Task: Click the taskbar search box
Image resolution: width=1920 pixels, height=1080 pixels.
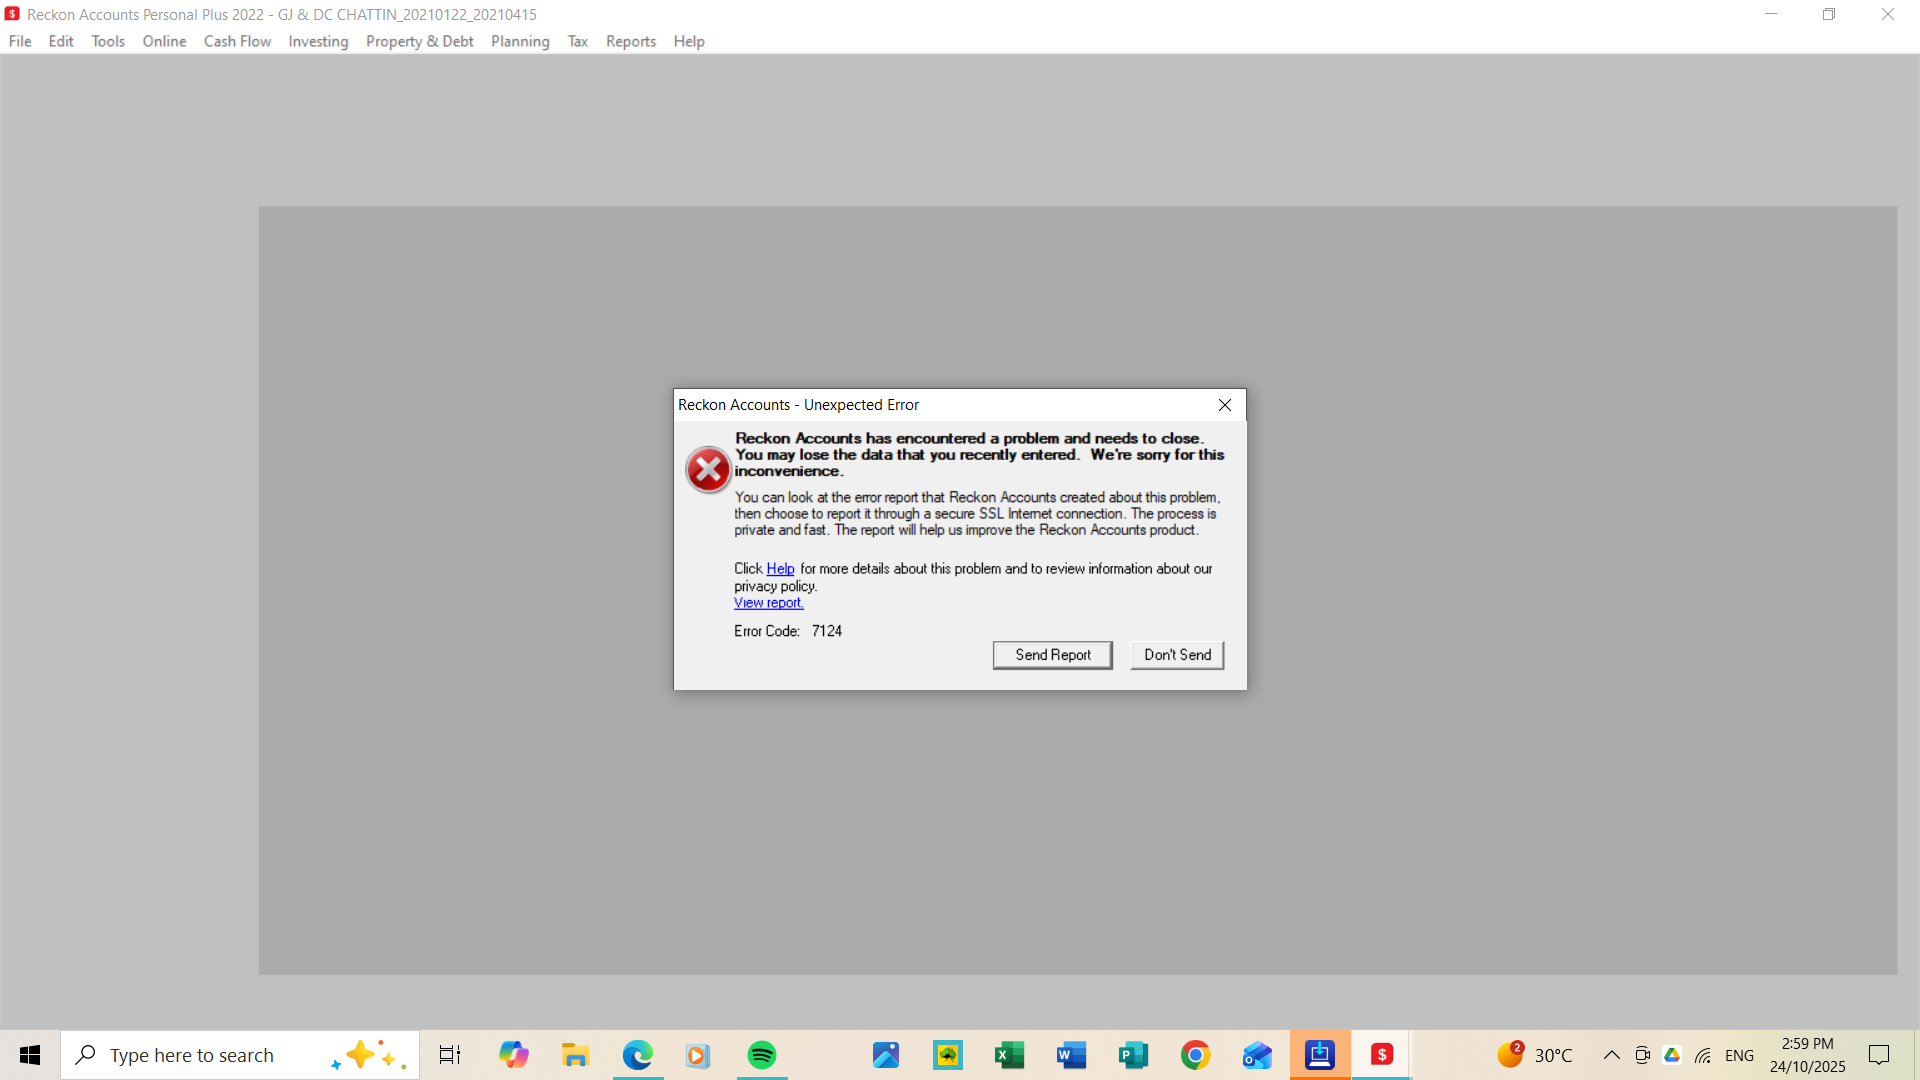Action: pyautogui.click(x=215, y=1055)
